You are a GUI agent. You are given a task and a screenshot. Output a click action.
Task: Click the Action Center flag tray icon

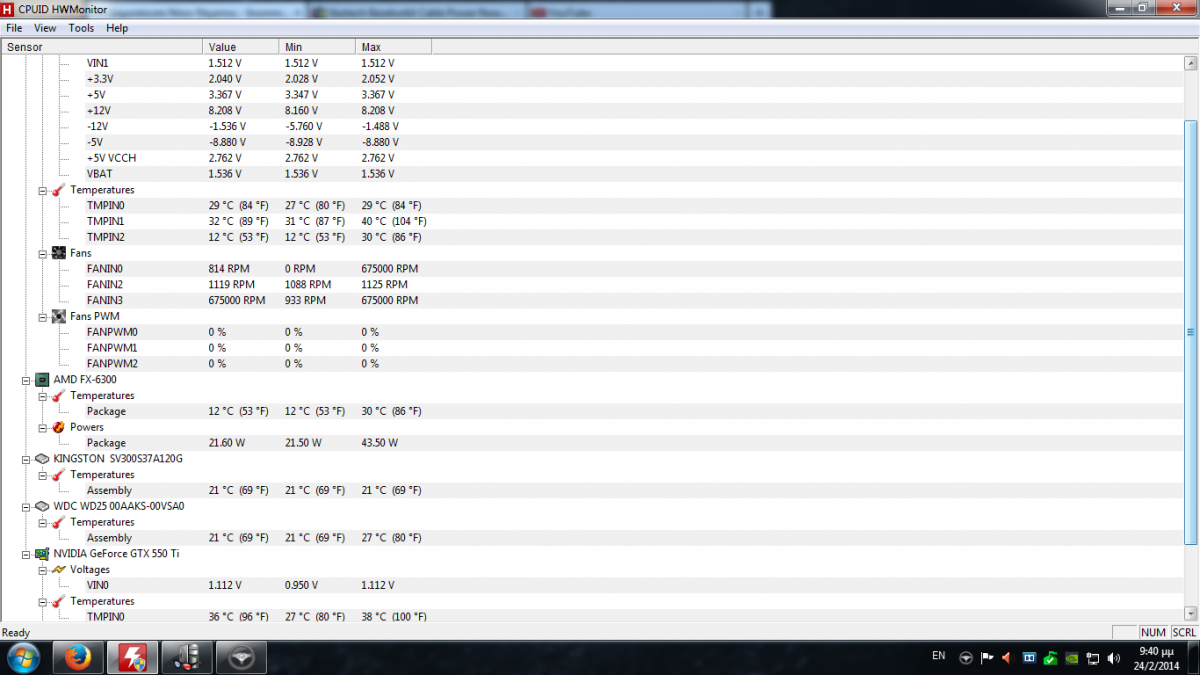tap(986, 657)
